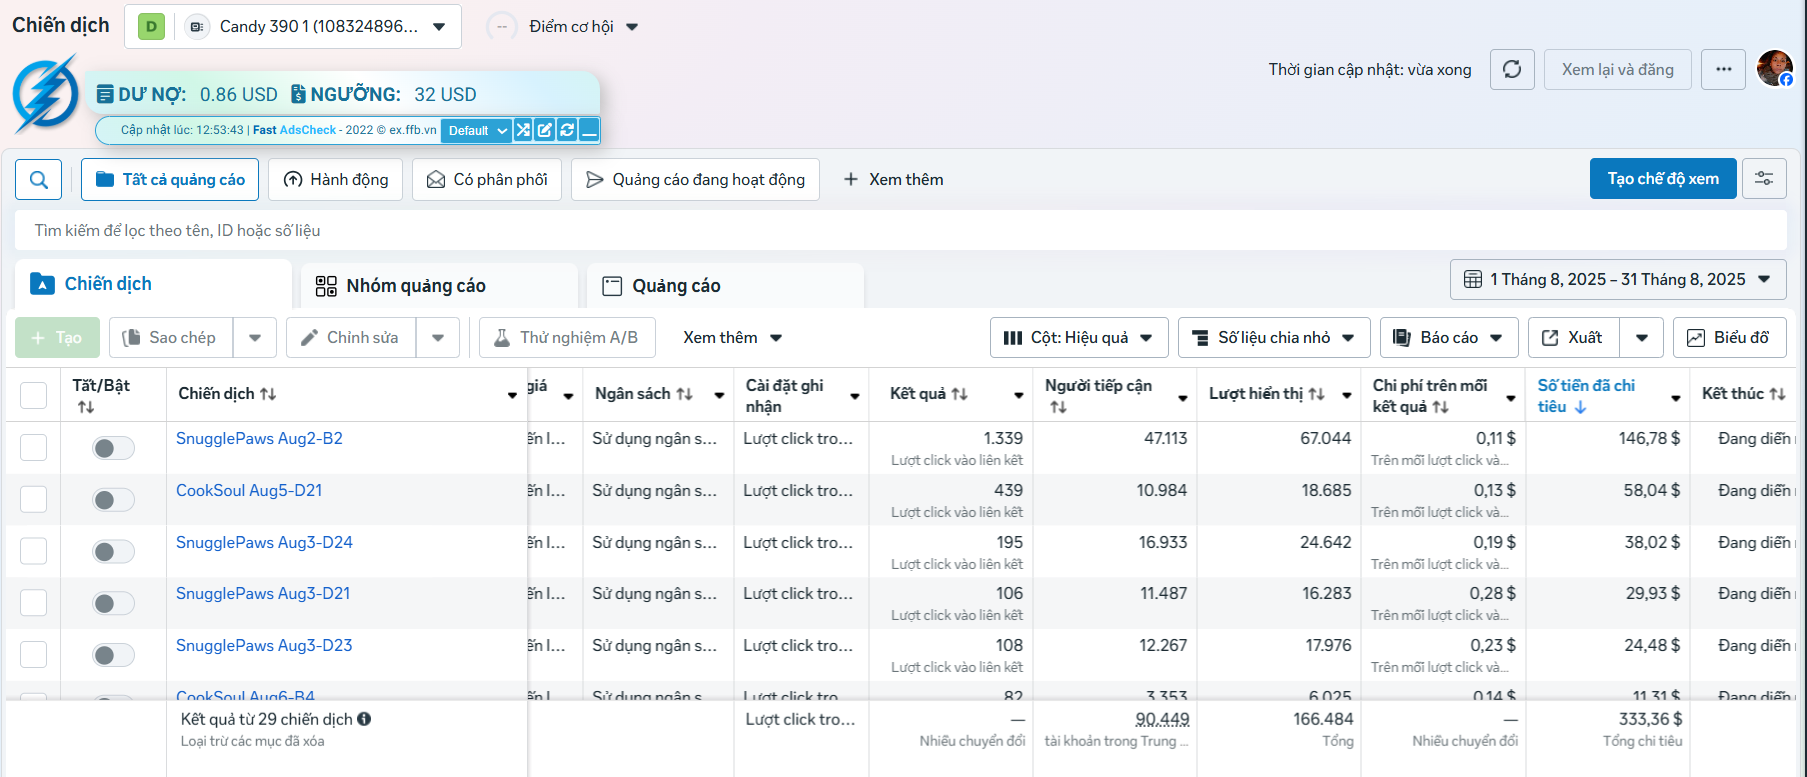Click the shuffle icon in AdsCheck bar

523,130
